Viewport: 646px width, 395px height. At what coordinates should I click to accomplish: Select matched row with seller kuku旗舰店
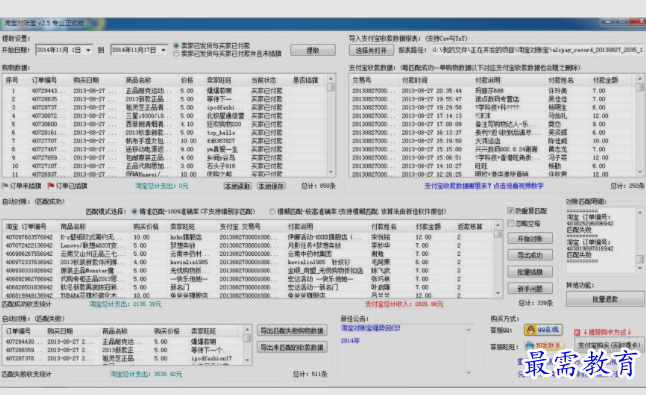[x=248, y=237]
